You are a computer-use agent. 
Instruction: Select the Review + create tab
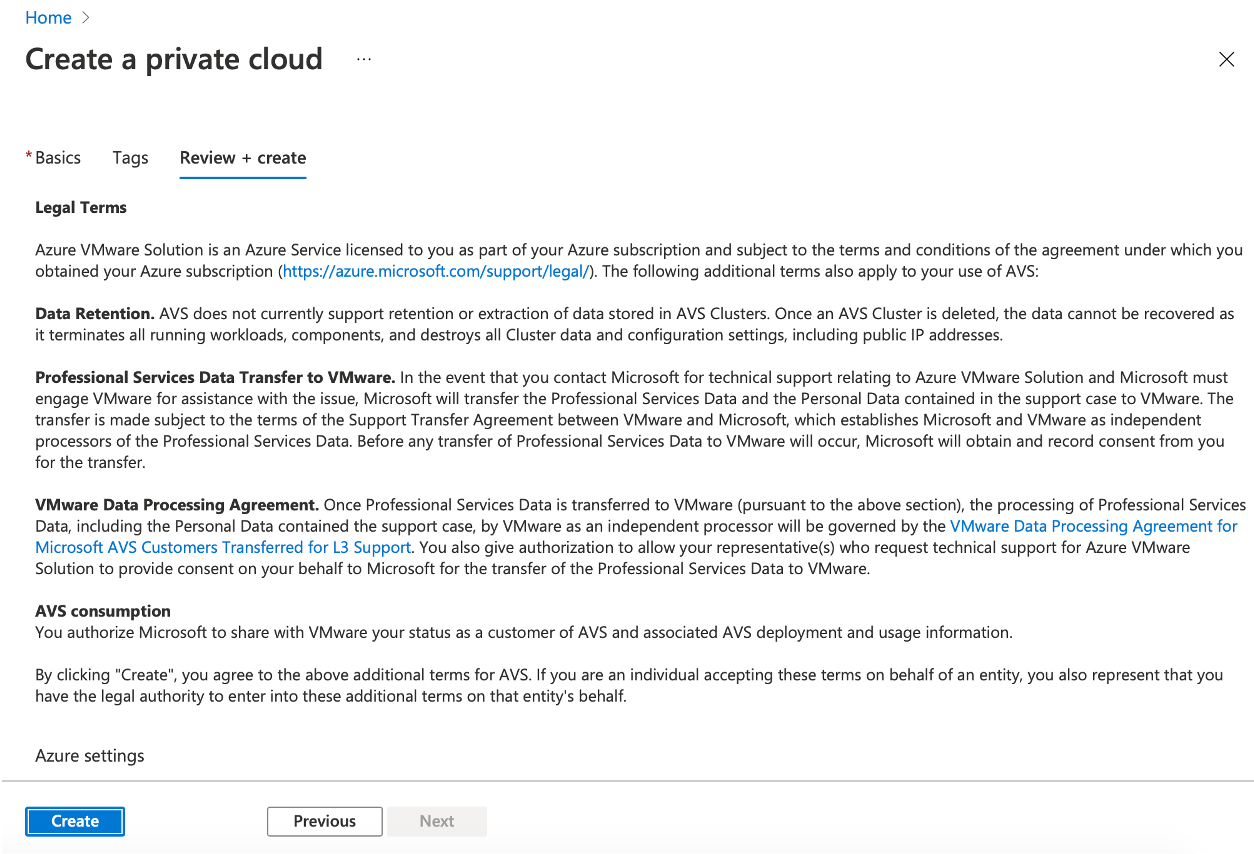tap(243, 158)
